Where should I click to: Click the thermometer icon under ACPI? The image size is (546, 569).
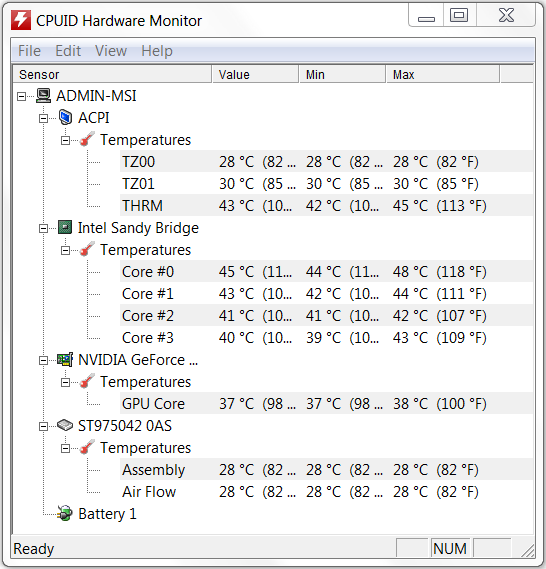87,139
